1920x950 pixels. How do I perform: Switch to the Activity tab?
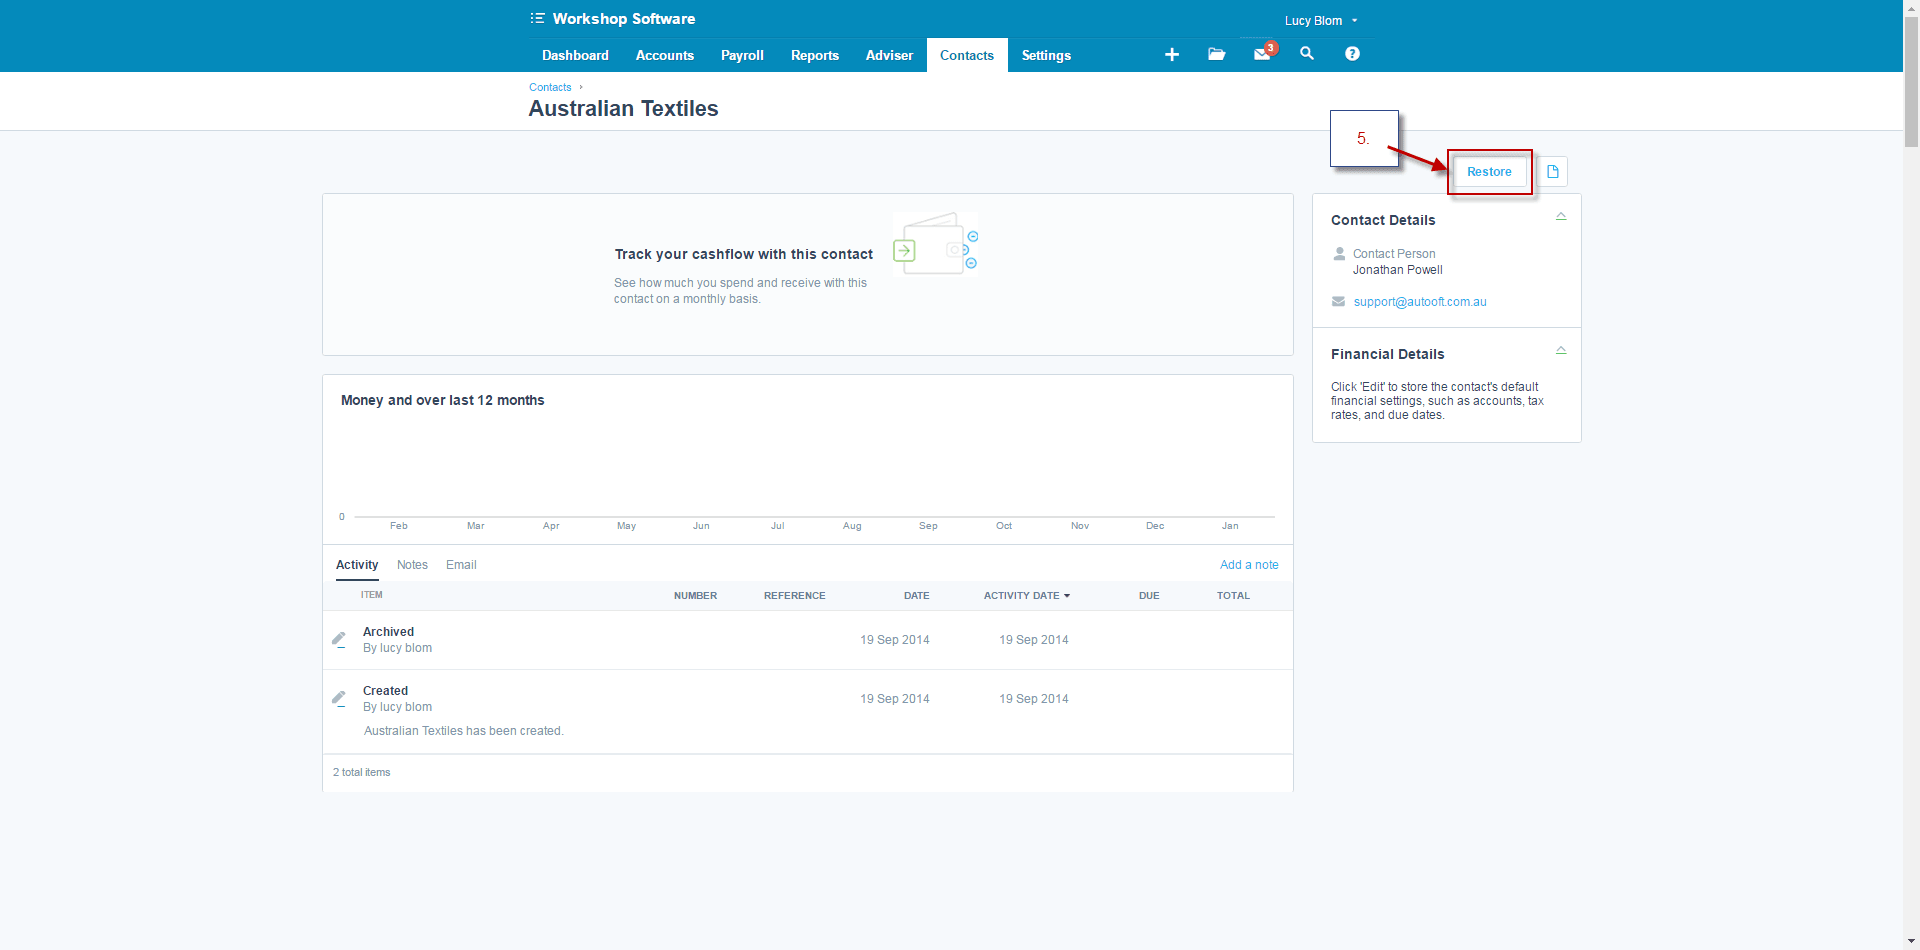click(x=357, y=565)
